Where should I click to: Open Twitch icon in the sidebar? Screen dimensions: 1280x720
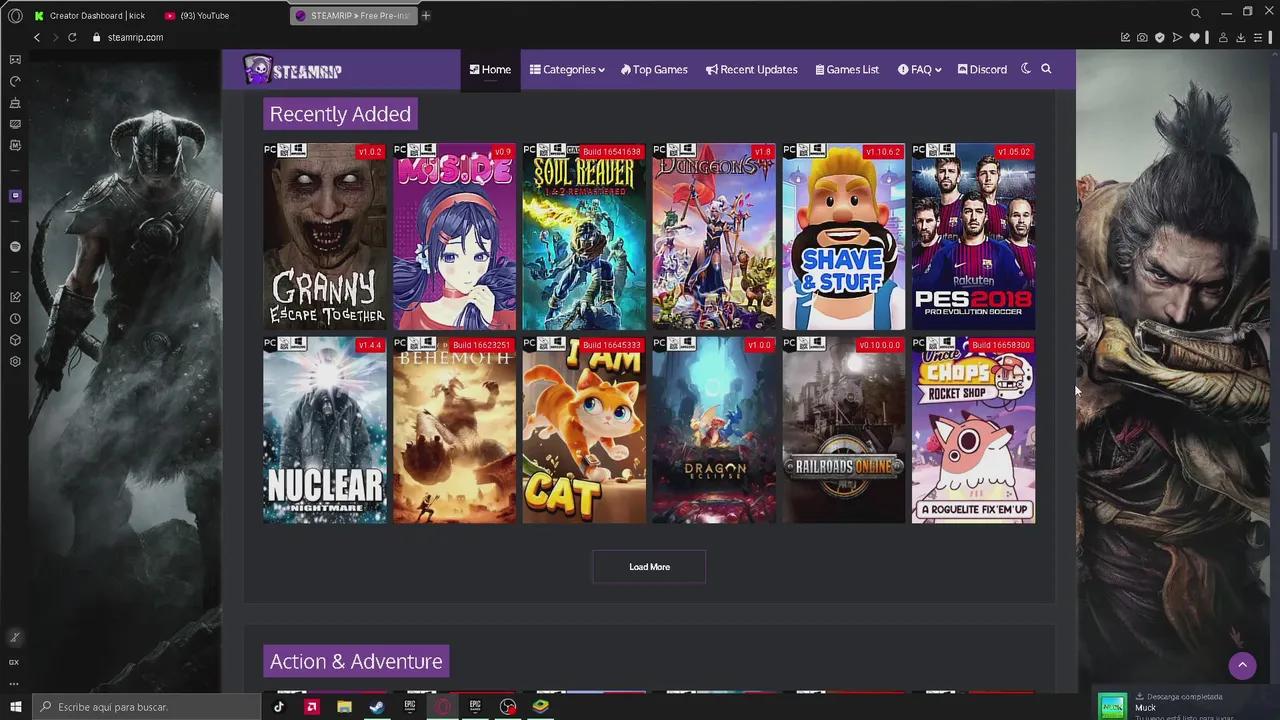click(15, 196)
